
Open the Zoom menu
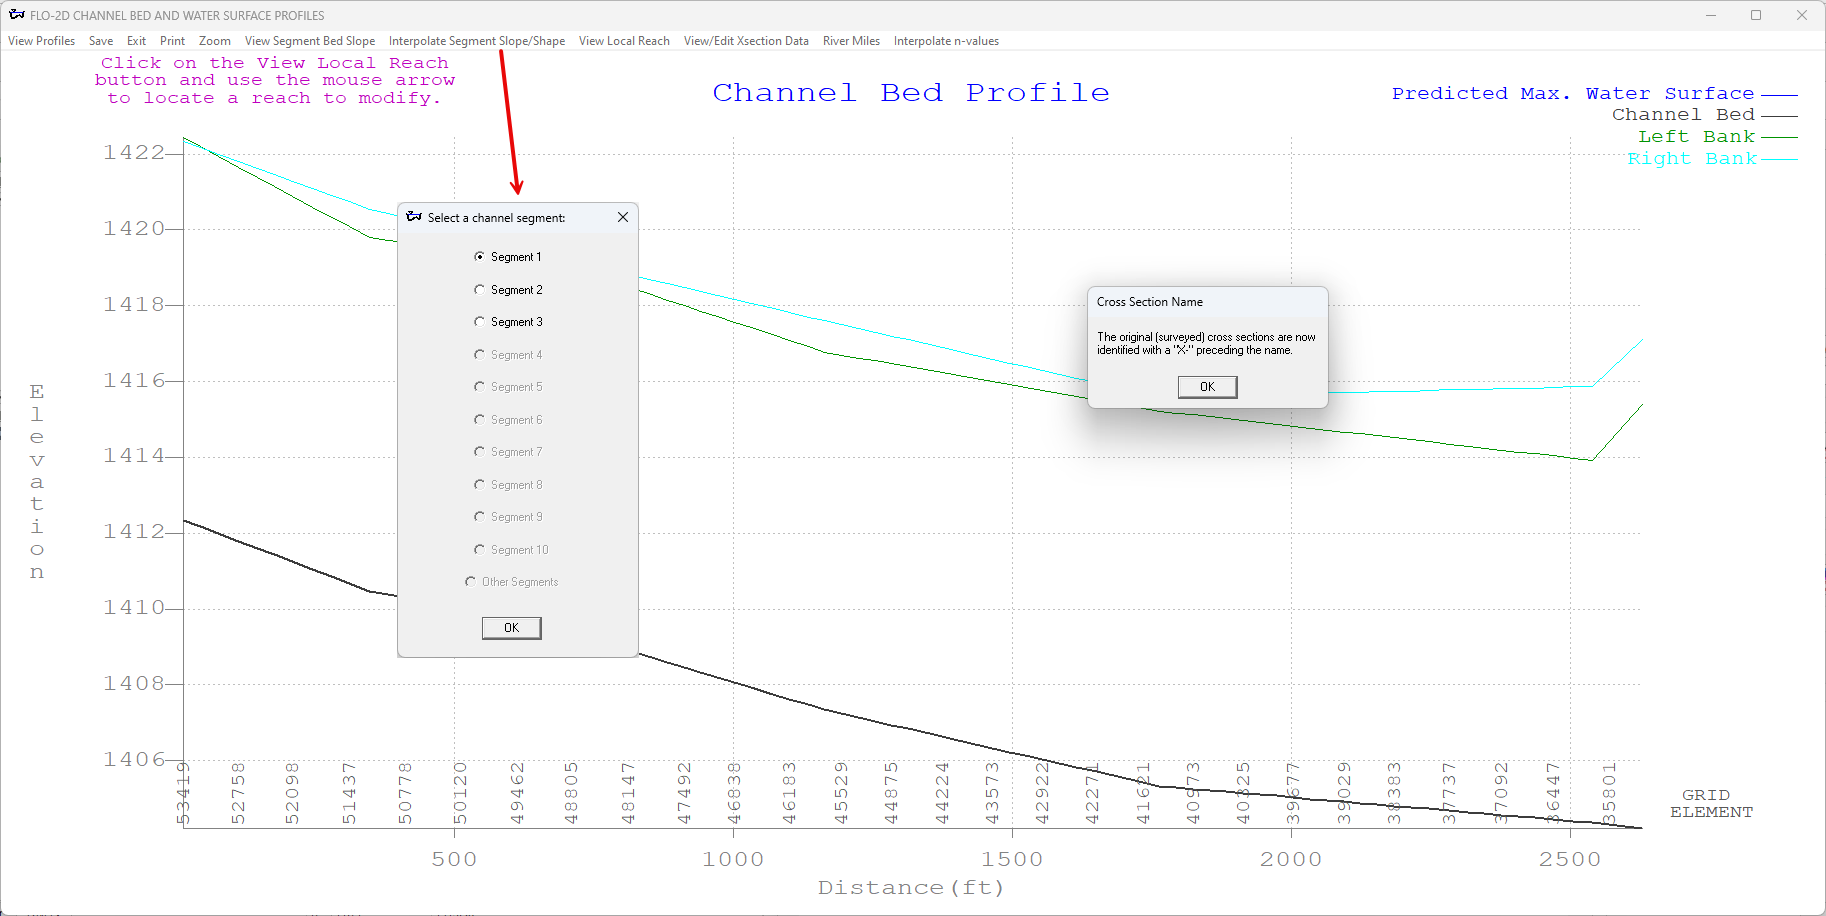point(215,41)
